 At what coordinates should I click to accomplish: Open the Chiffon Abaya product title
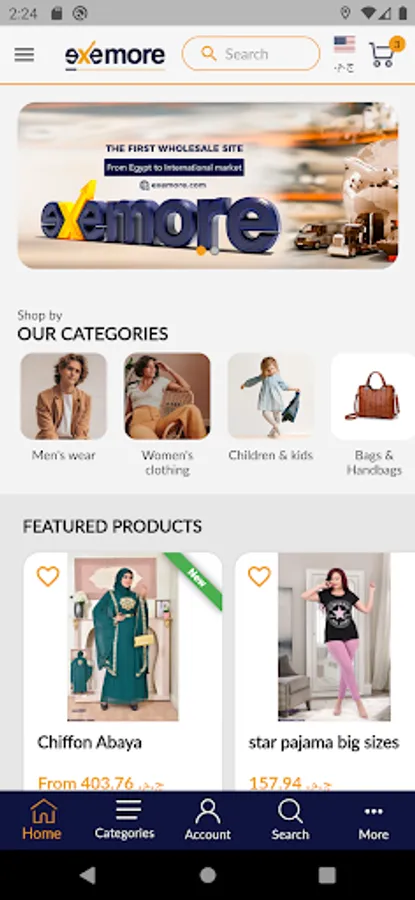pyautogui.click(x=90, y=742)
